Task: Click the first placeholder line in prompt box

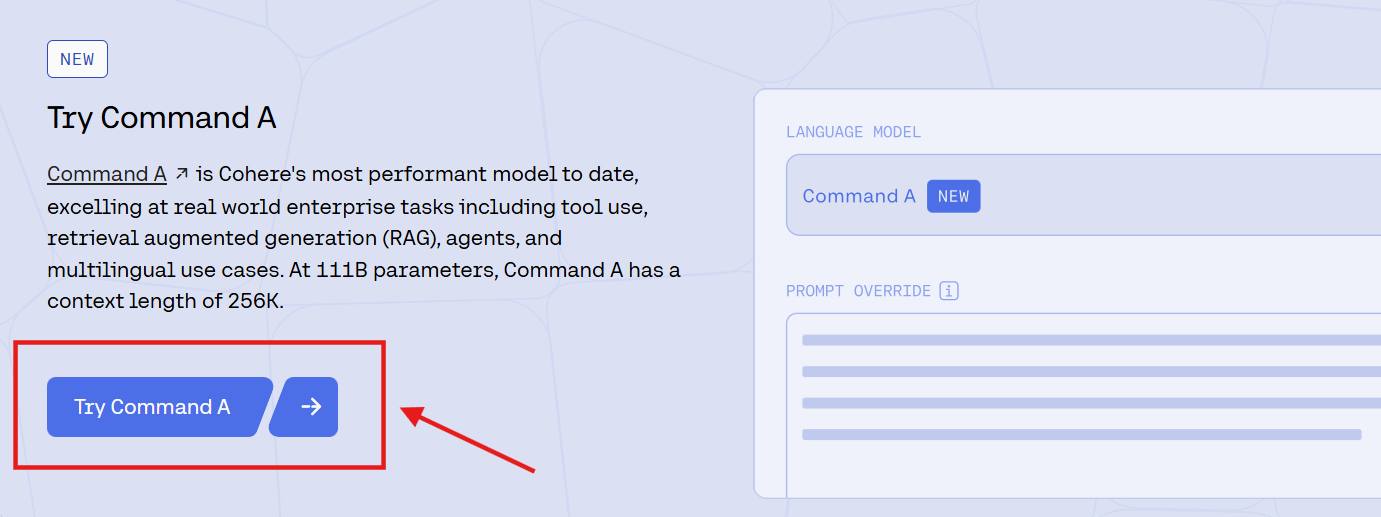Action: (x=1090, y=340)
